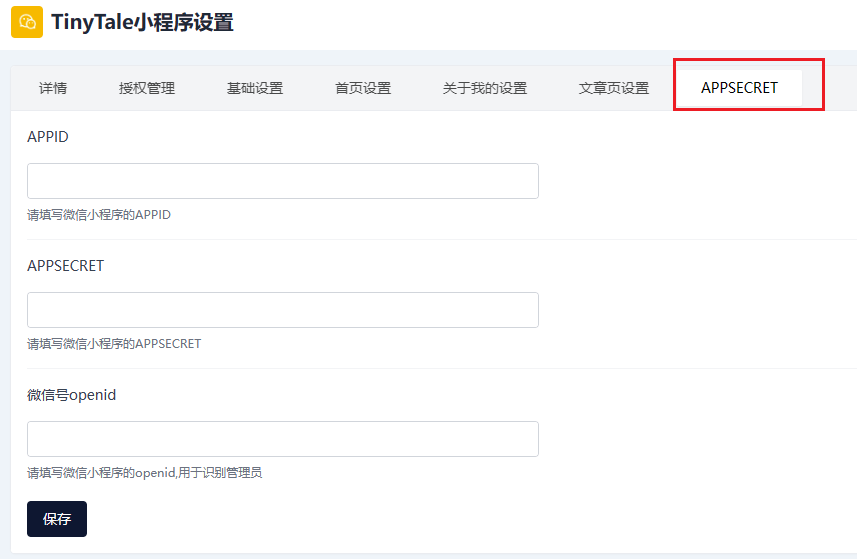Image resolution: width=857 pixels, height=559 pixels.
Task: Focus the 微信号openid input field
Action: tap(283, 439)
